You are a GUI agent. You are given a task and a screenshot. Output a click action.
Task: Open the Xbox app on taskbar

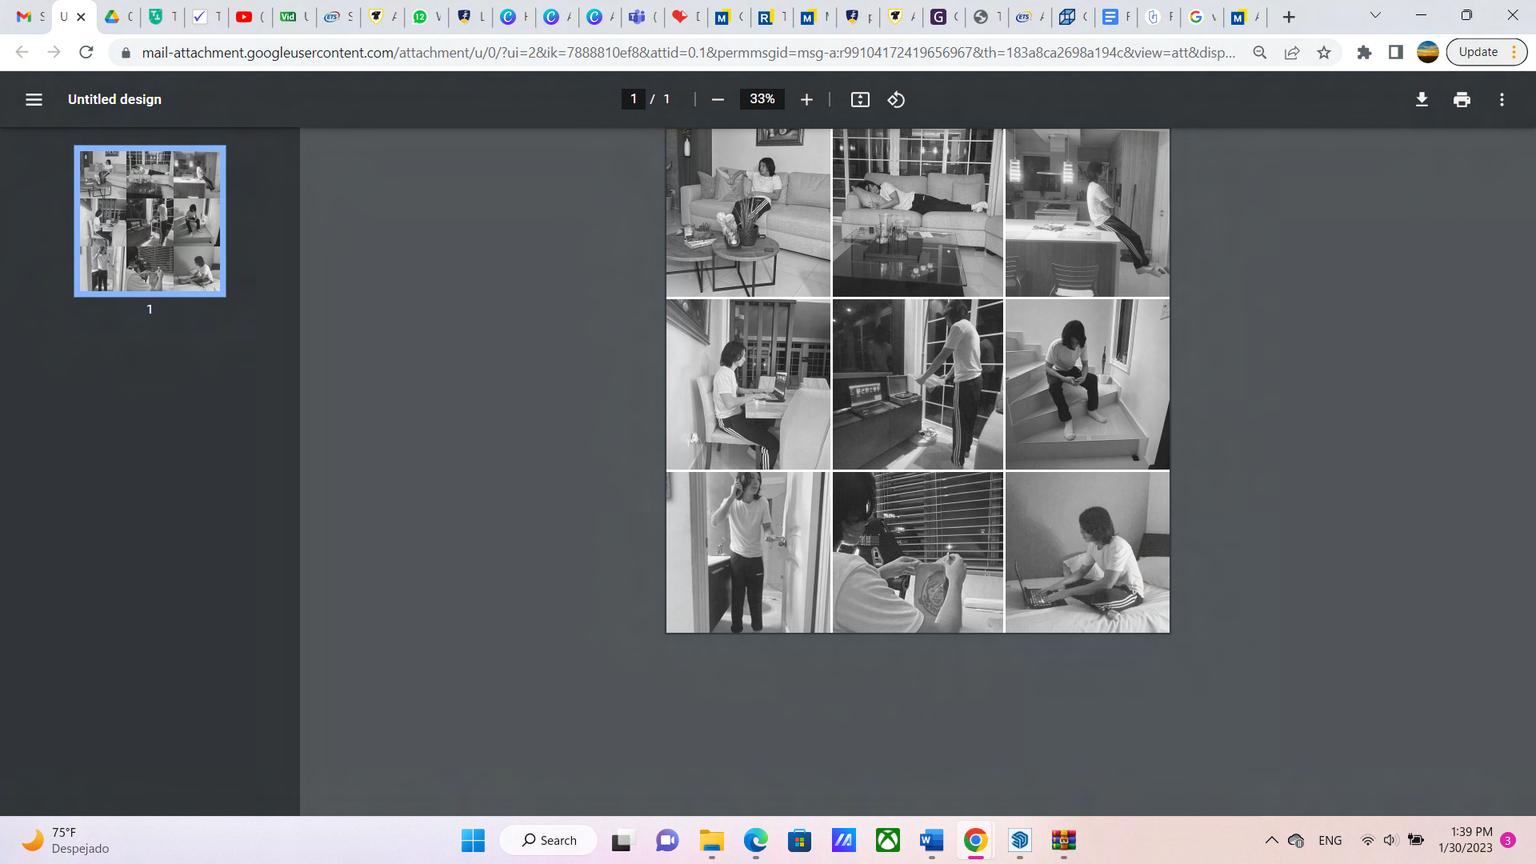[887, 840]
